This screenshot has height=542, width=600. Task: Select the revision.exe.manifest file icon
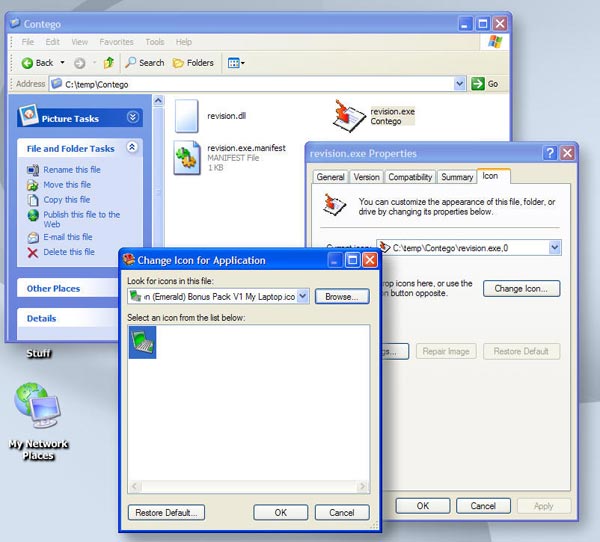188,158
